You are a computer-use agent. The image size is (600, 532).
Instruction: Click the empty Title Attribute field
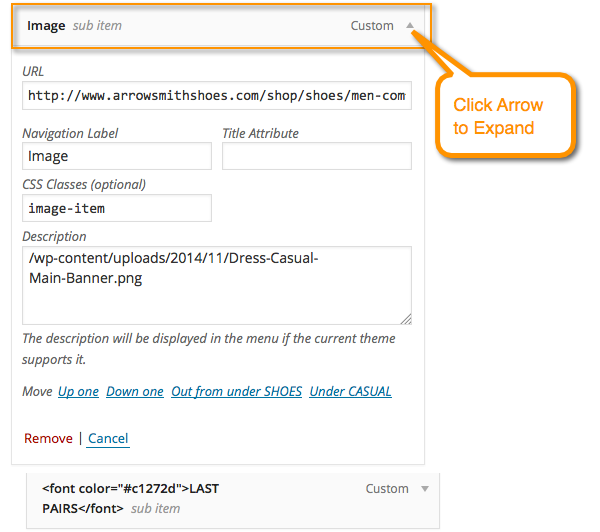(x=316, y=156)
